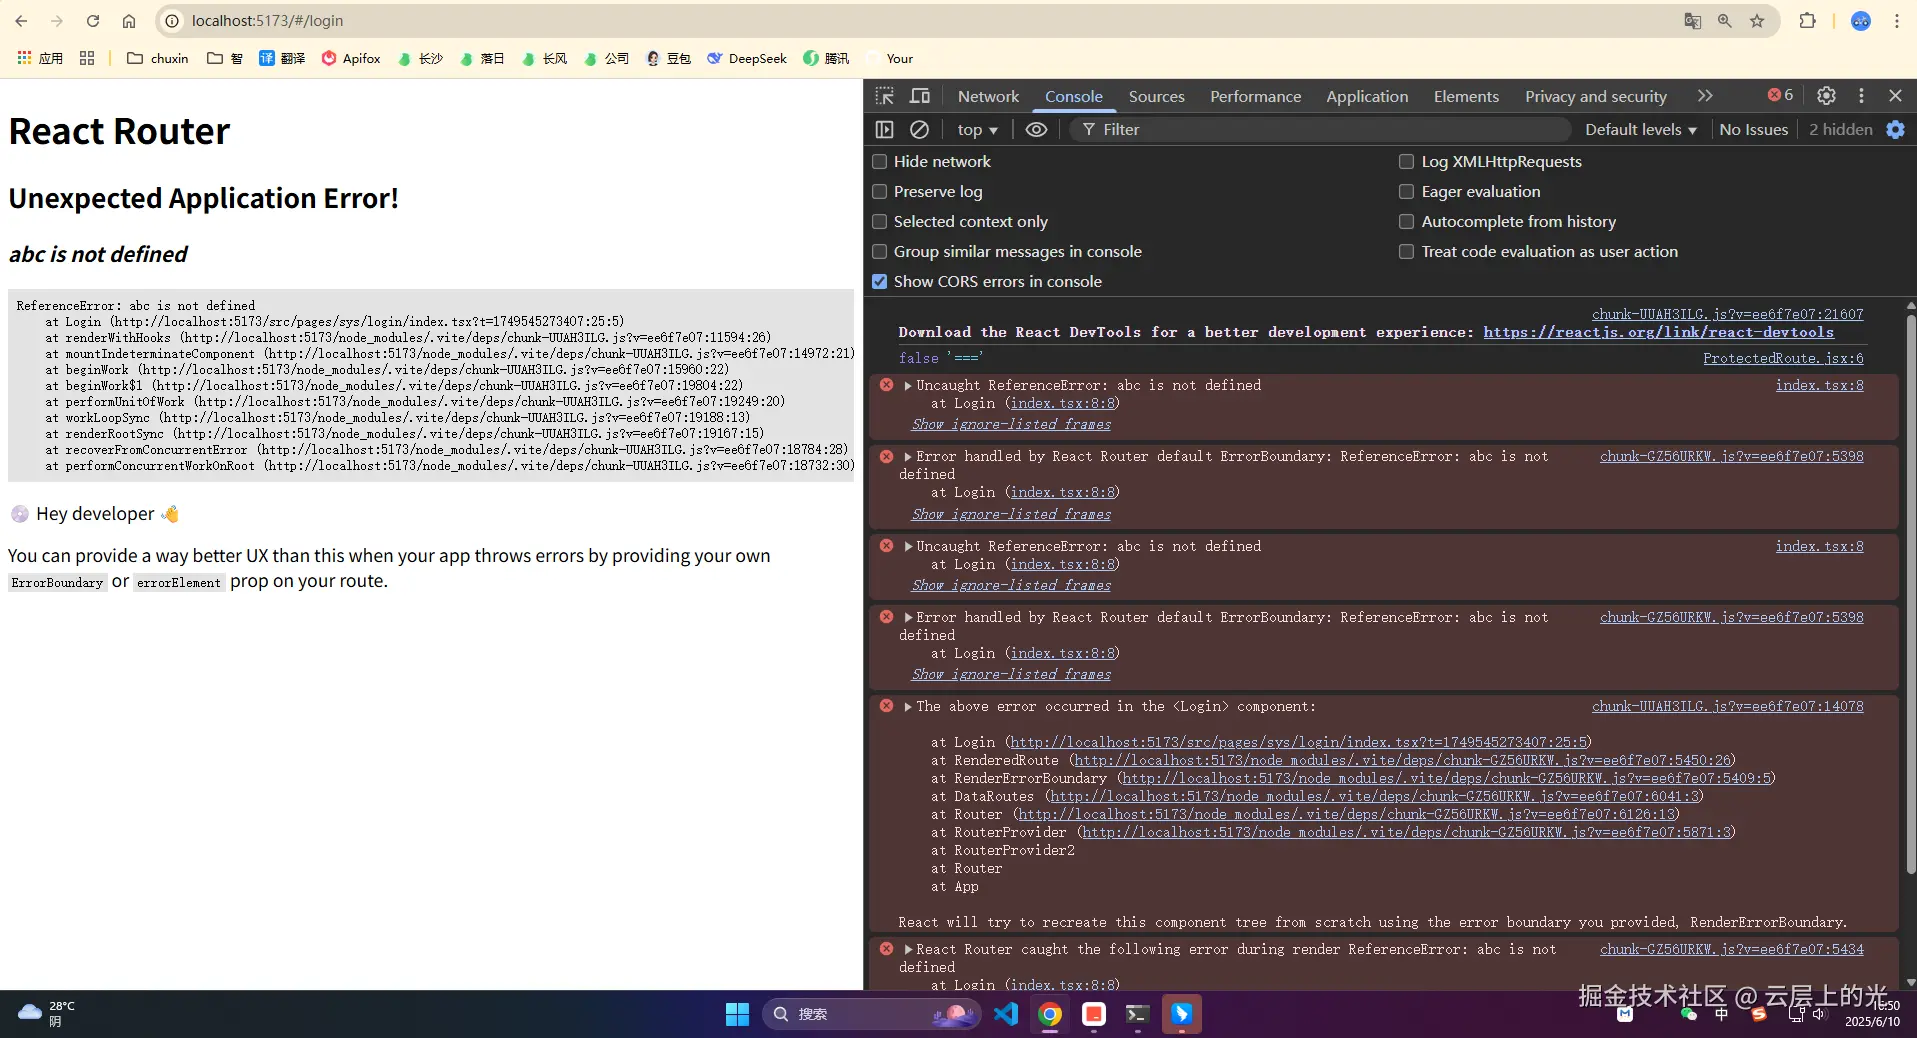Screen dimensions: 1917x1038
Task: Toggle the DevTools device toolbar
Action: [920, 96]
